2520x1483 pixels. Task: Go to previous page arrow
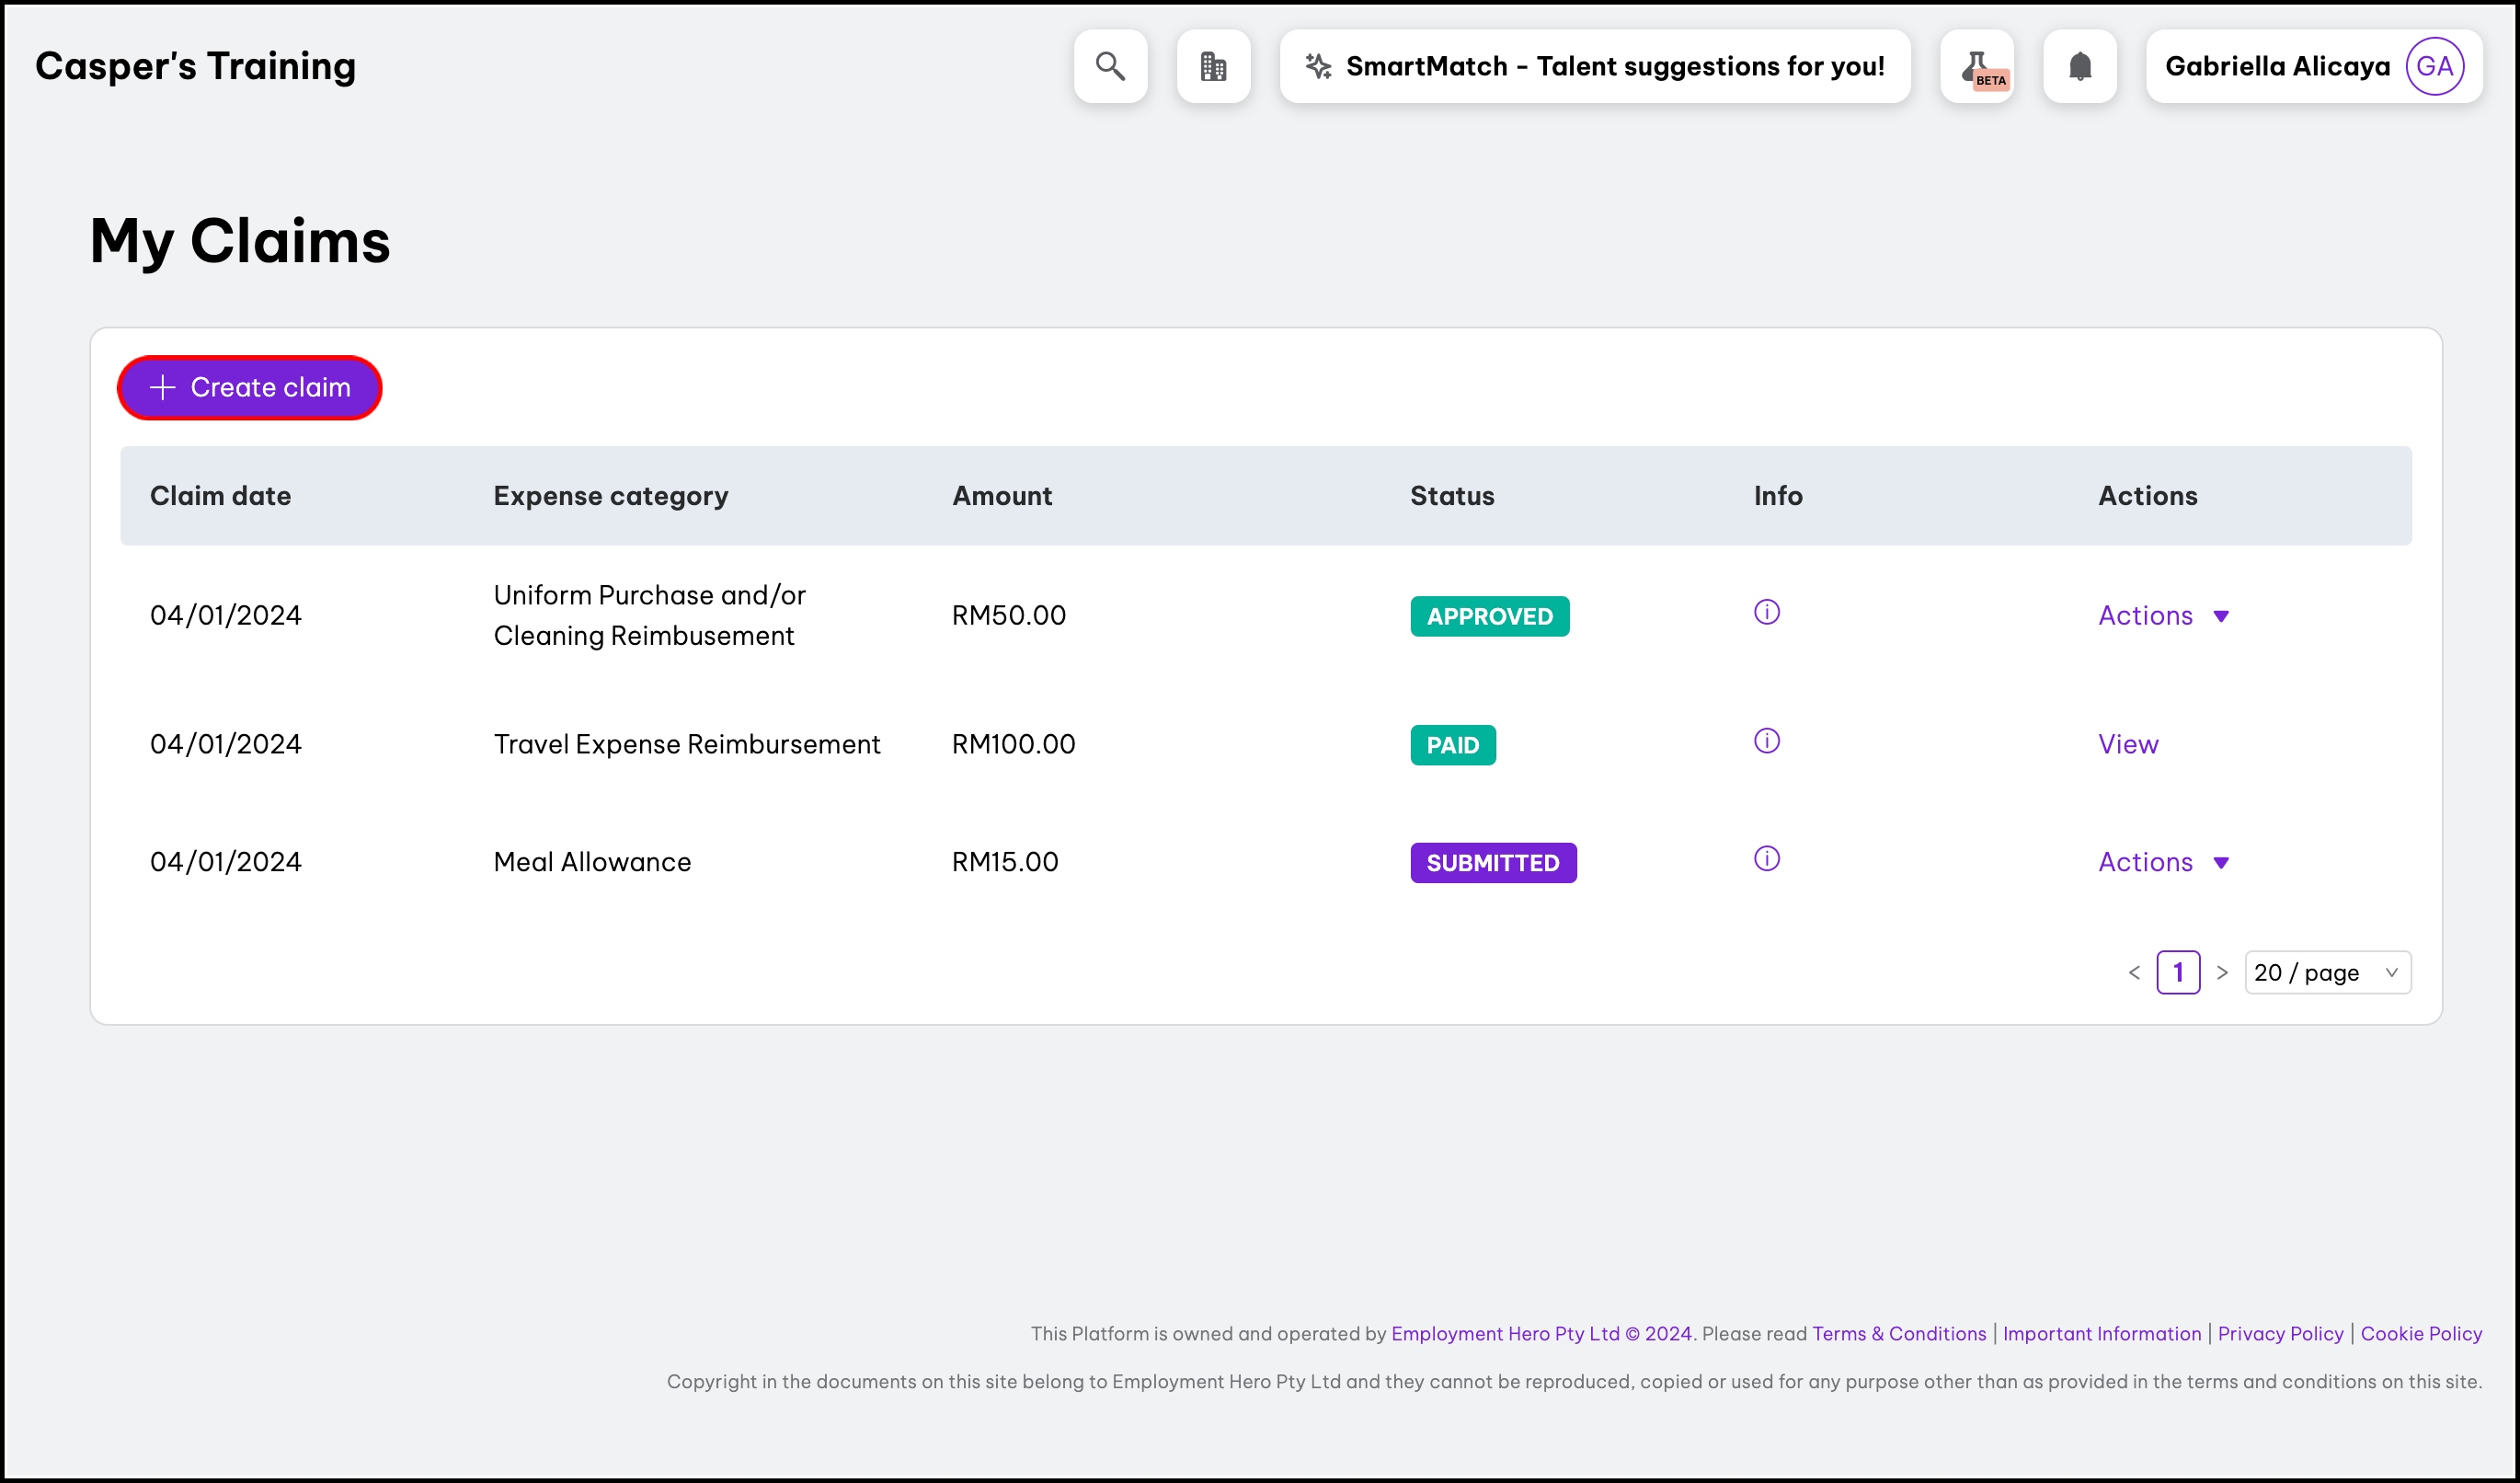click(x=2134, y=972)
